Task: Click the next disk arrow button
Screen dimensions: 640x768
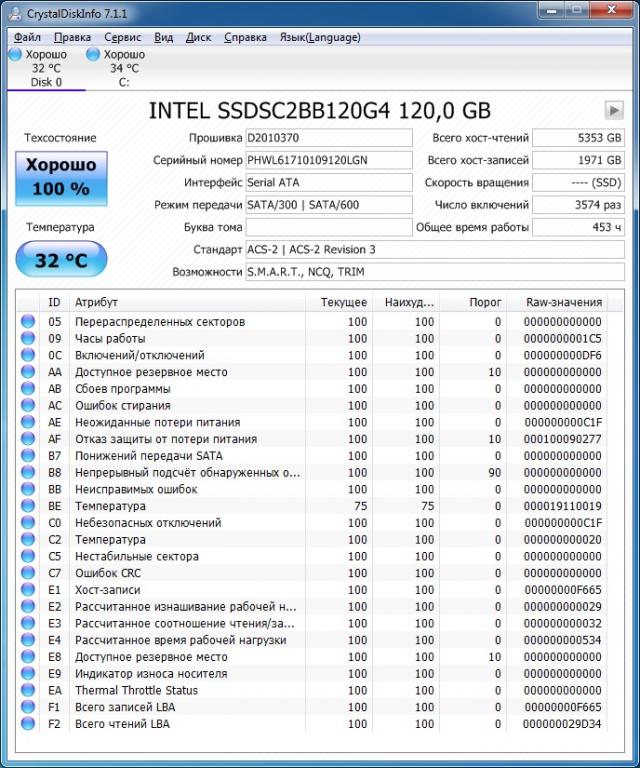Action: point(614,110)
